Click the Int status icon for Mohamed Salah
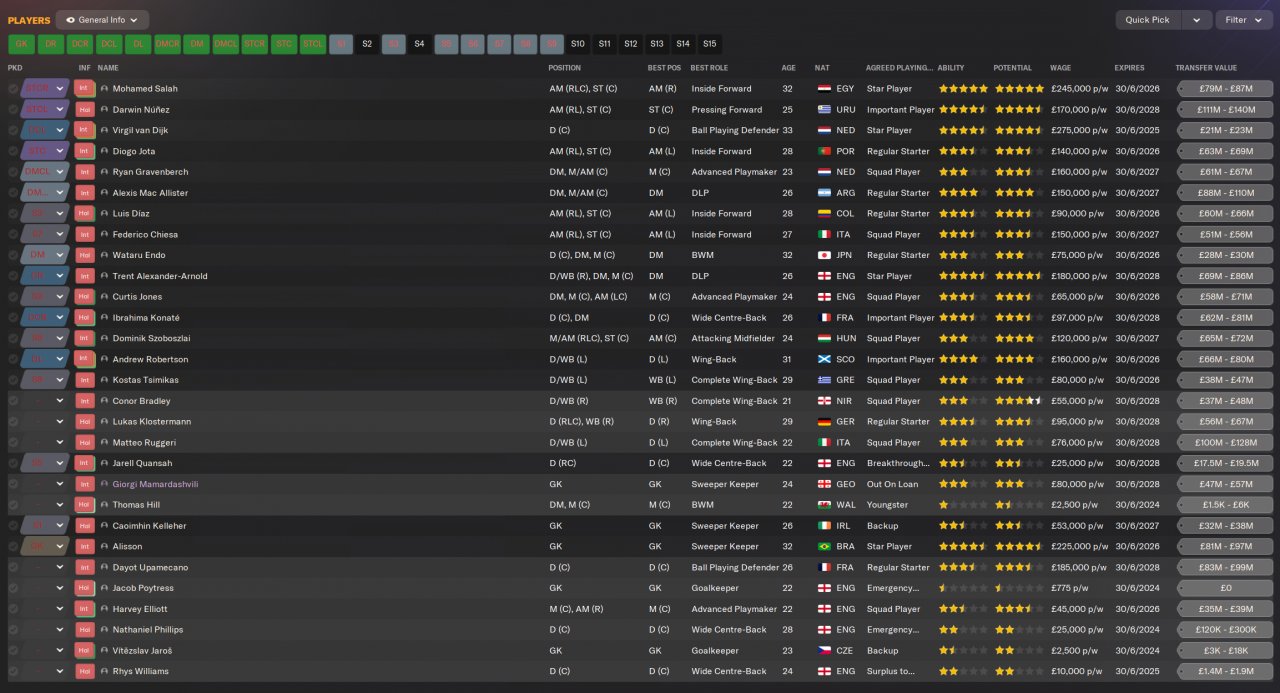 tap(85, 88)
